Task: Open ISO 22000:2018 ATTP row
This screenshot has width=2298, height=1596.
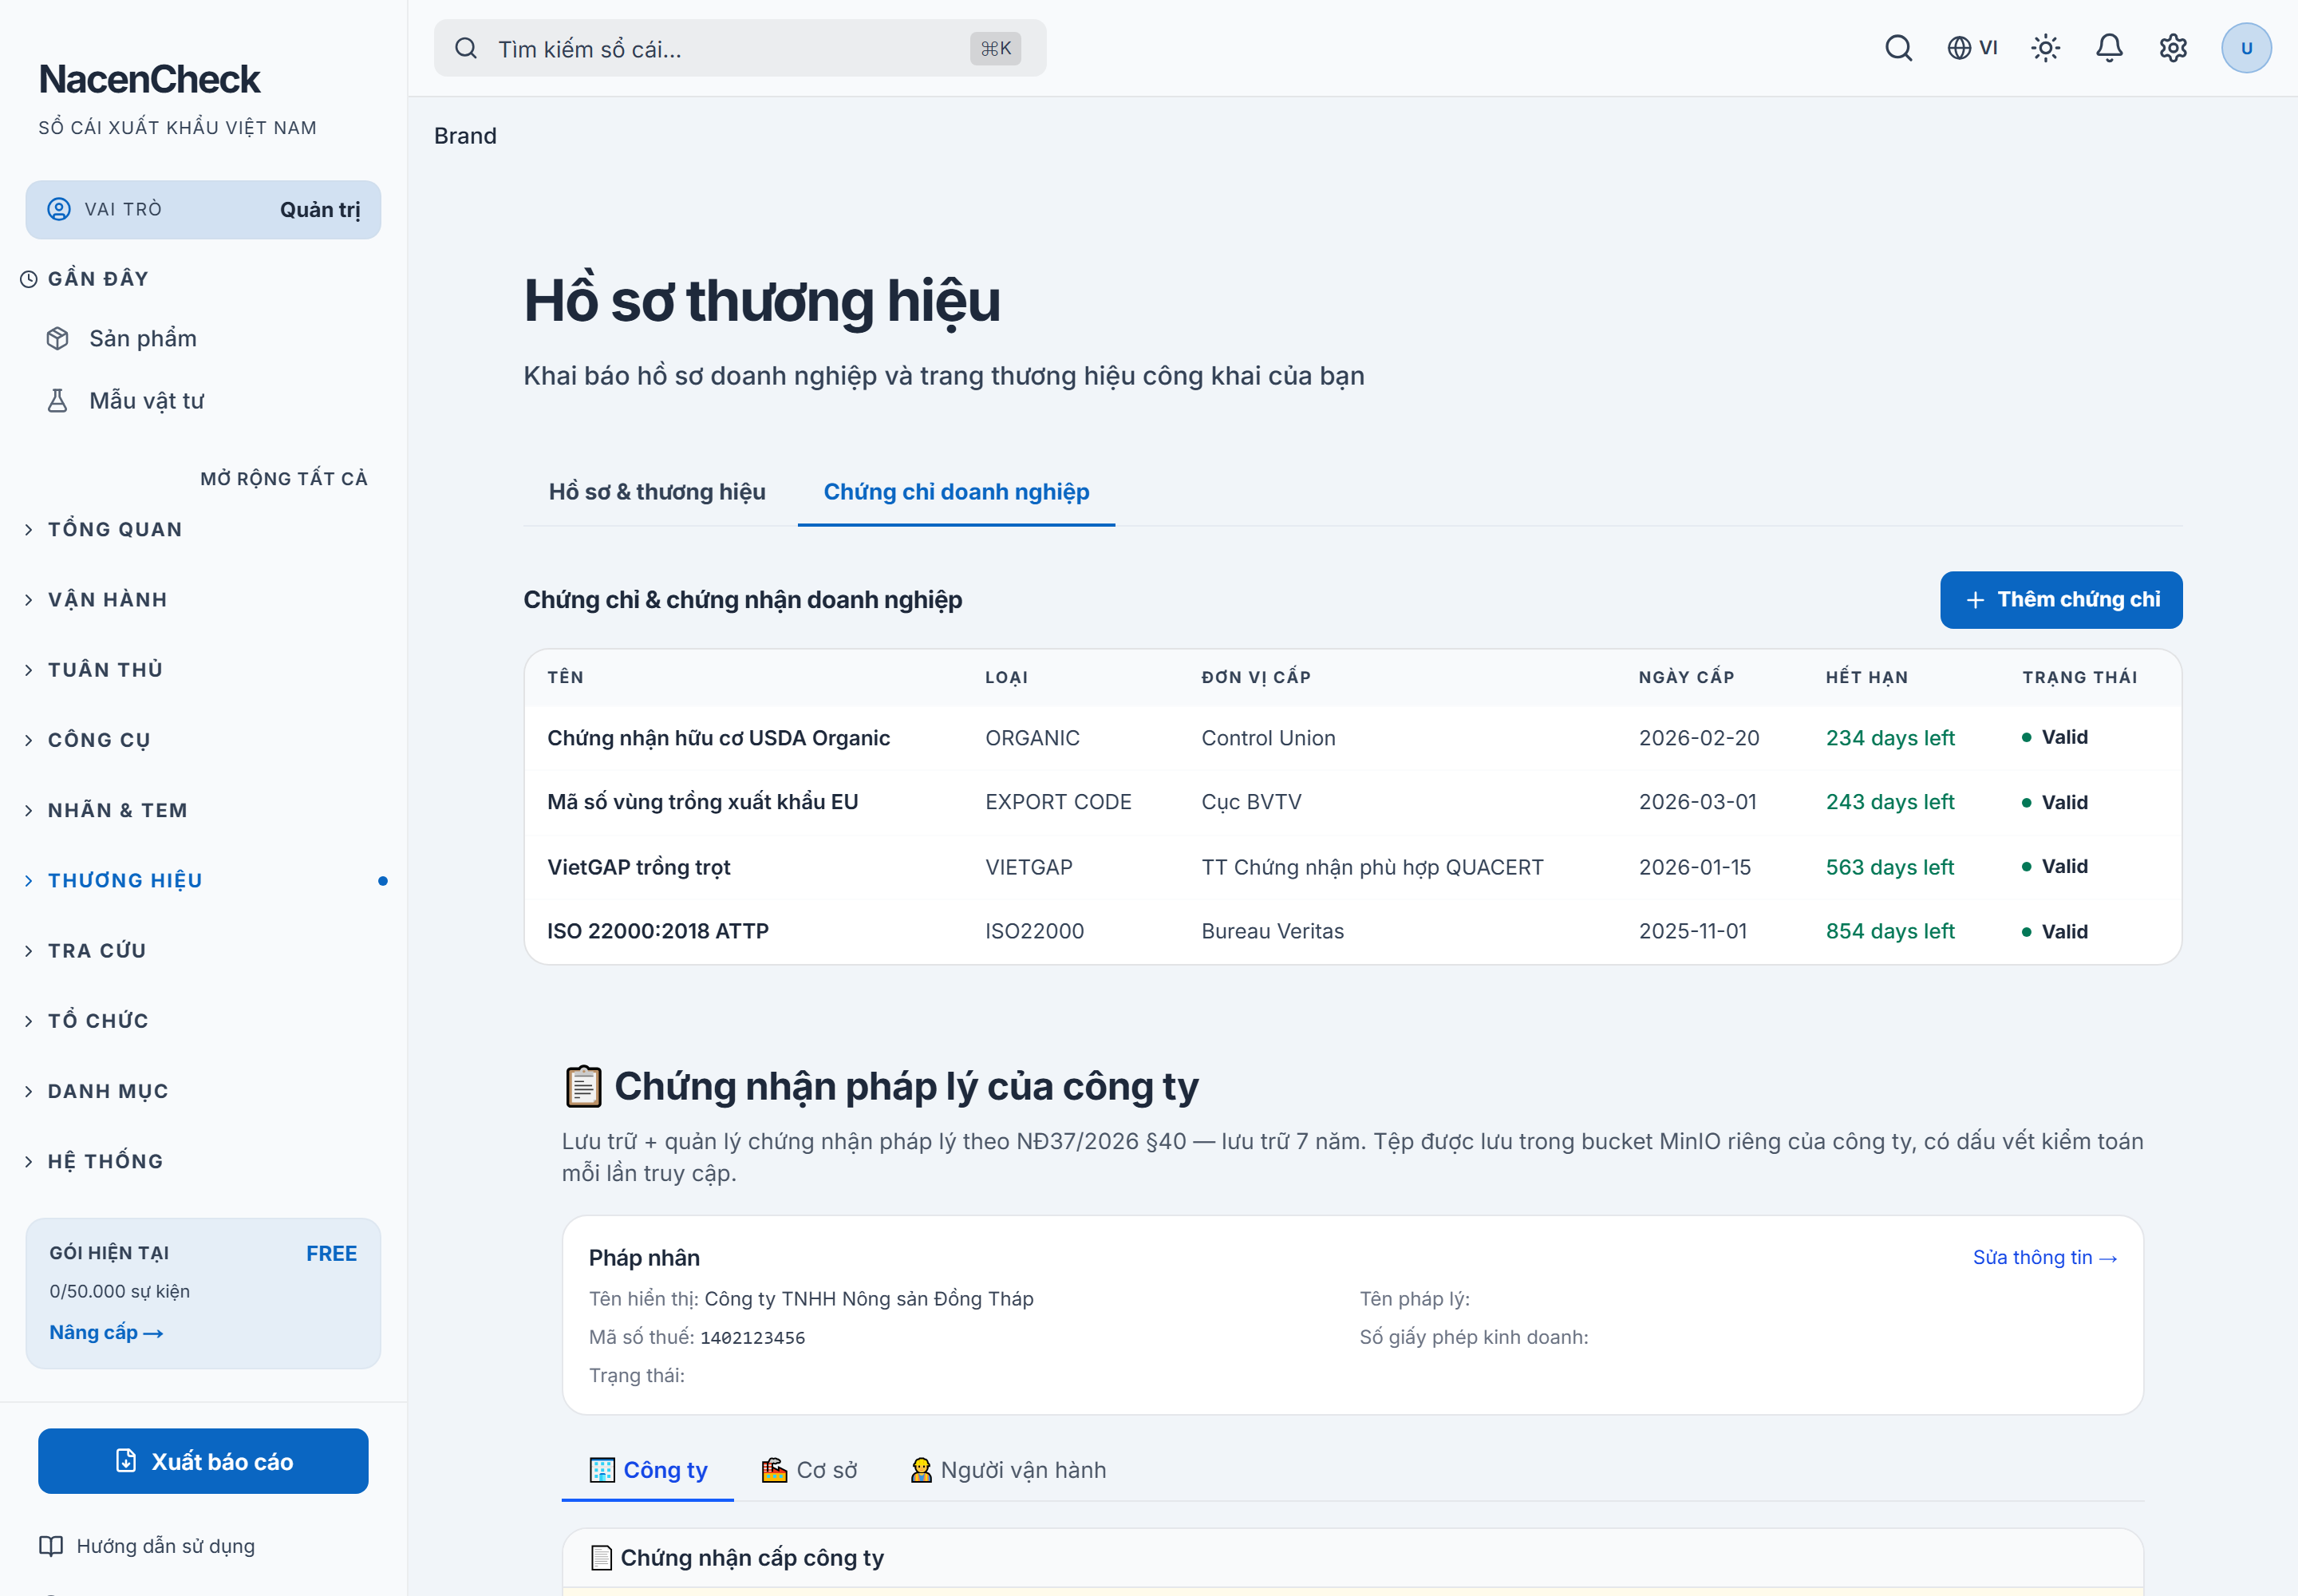Action: pyautogui.click(x=1353, y=931)
